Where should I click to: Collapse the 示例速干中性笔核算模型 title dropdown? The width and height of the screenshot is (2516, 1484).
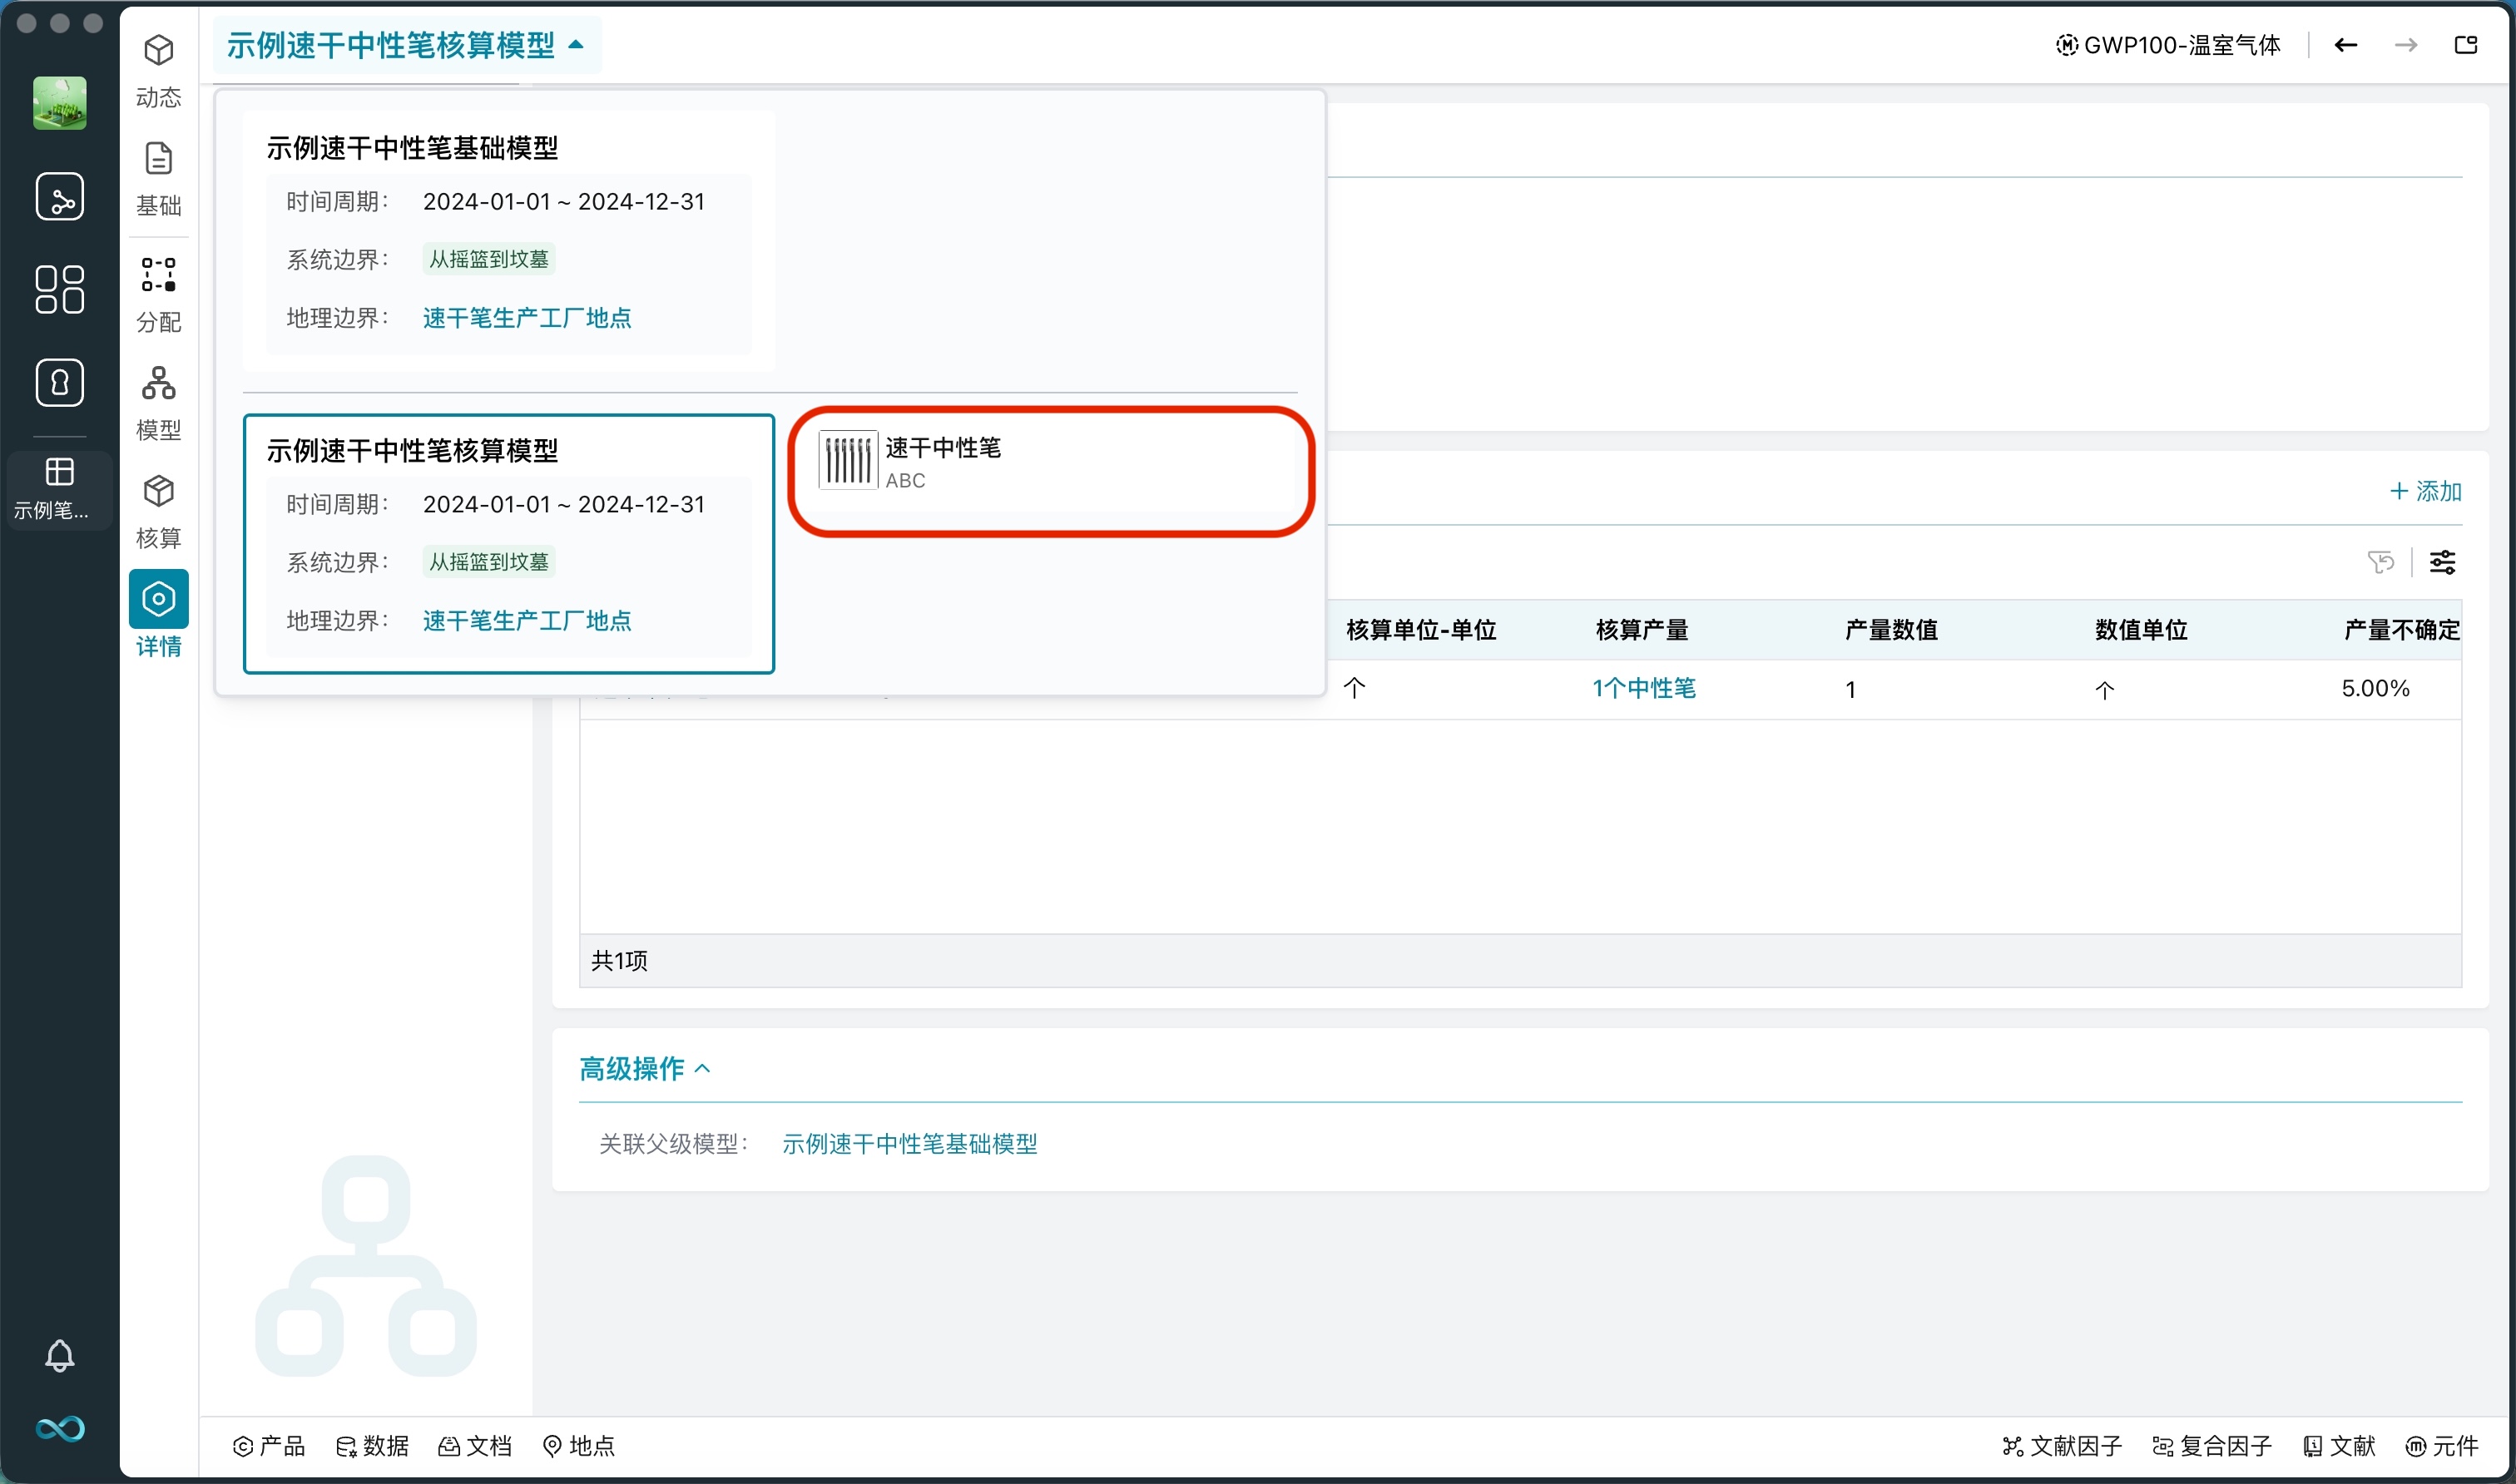[x=575, y=45]
